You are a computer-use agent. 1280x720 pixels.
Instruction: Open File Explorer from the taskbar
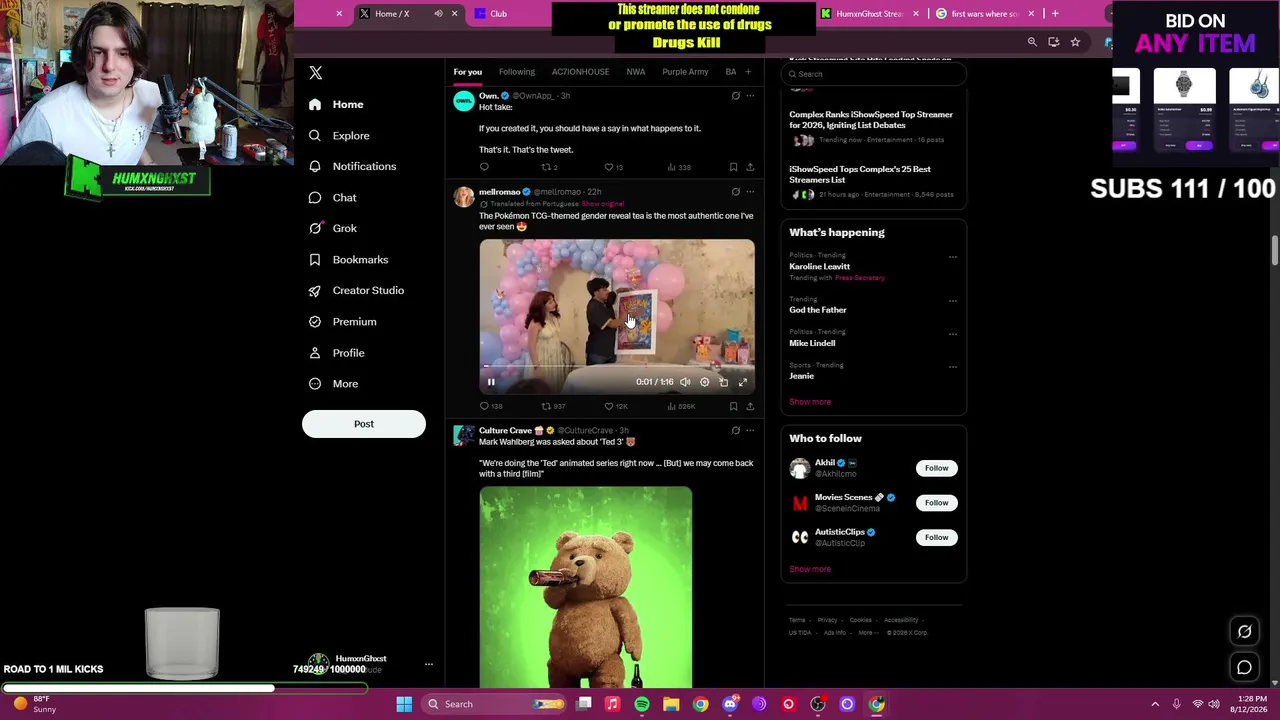point(671,704)
